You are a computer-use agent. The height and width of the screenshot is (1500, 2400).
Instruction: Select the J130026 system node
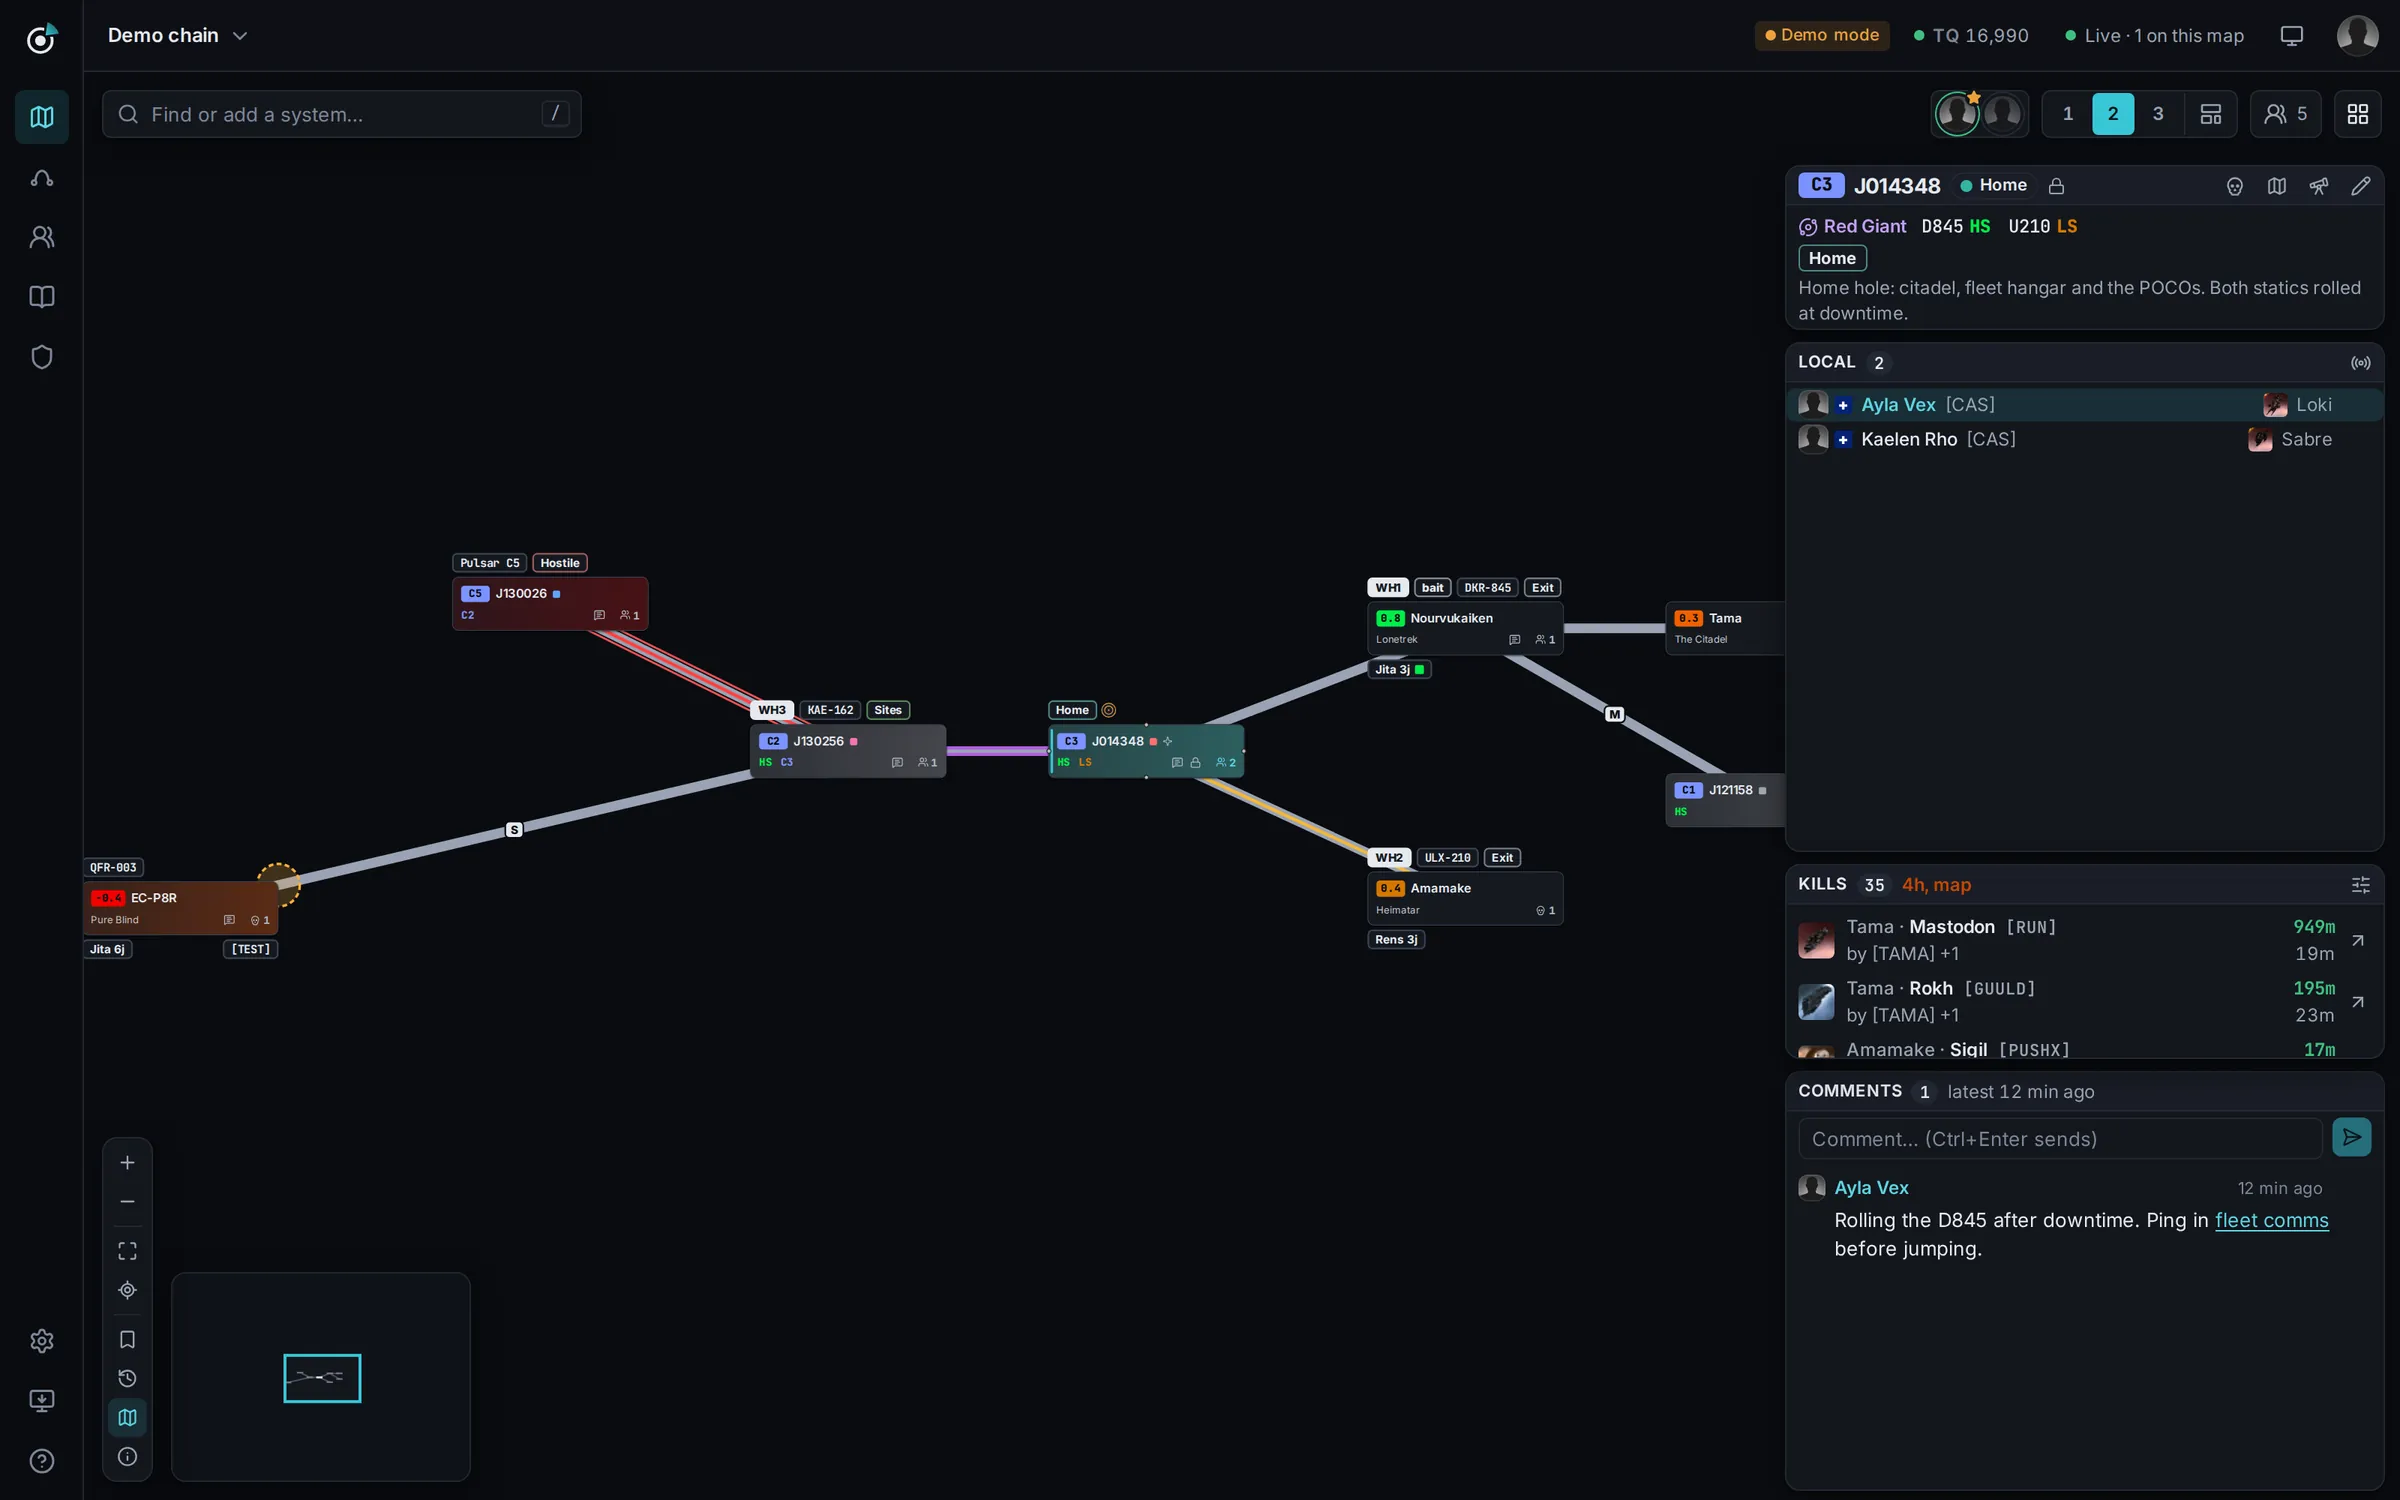(x=550, y=604)
